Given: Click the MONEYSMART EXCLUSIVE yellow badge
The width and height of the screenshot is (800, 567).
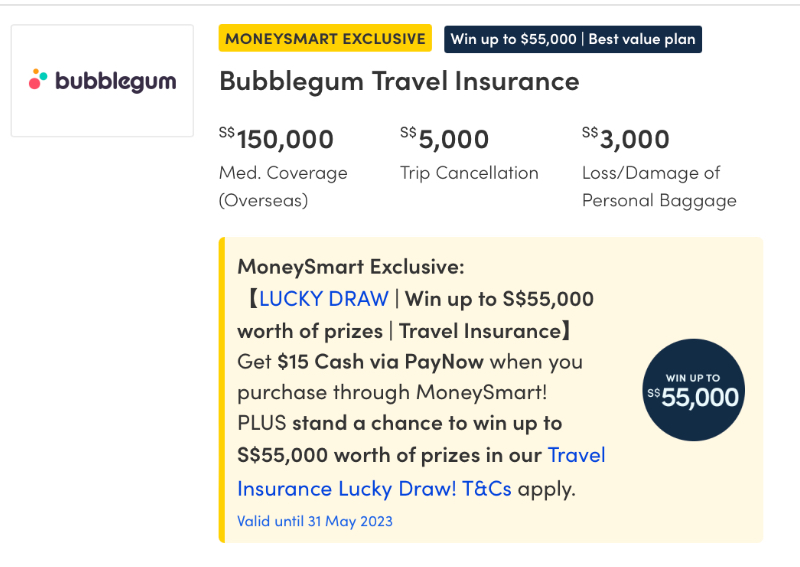Looking at the screenshot, I should 325,39.
